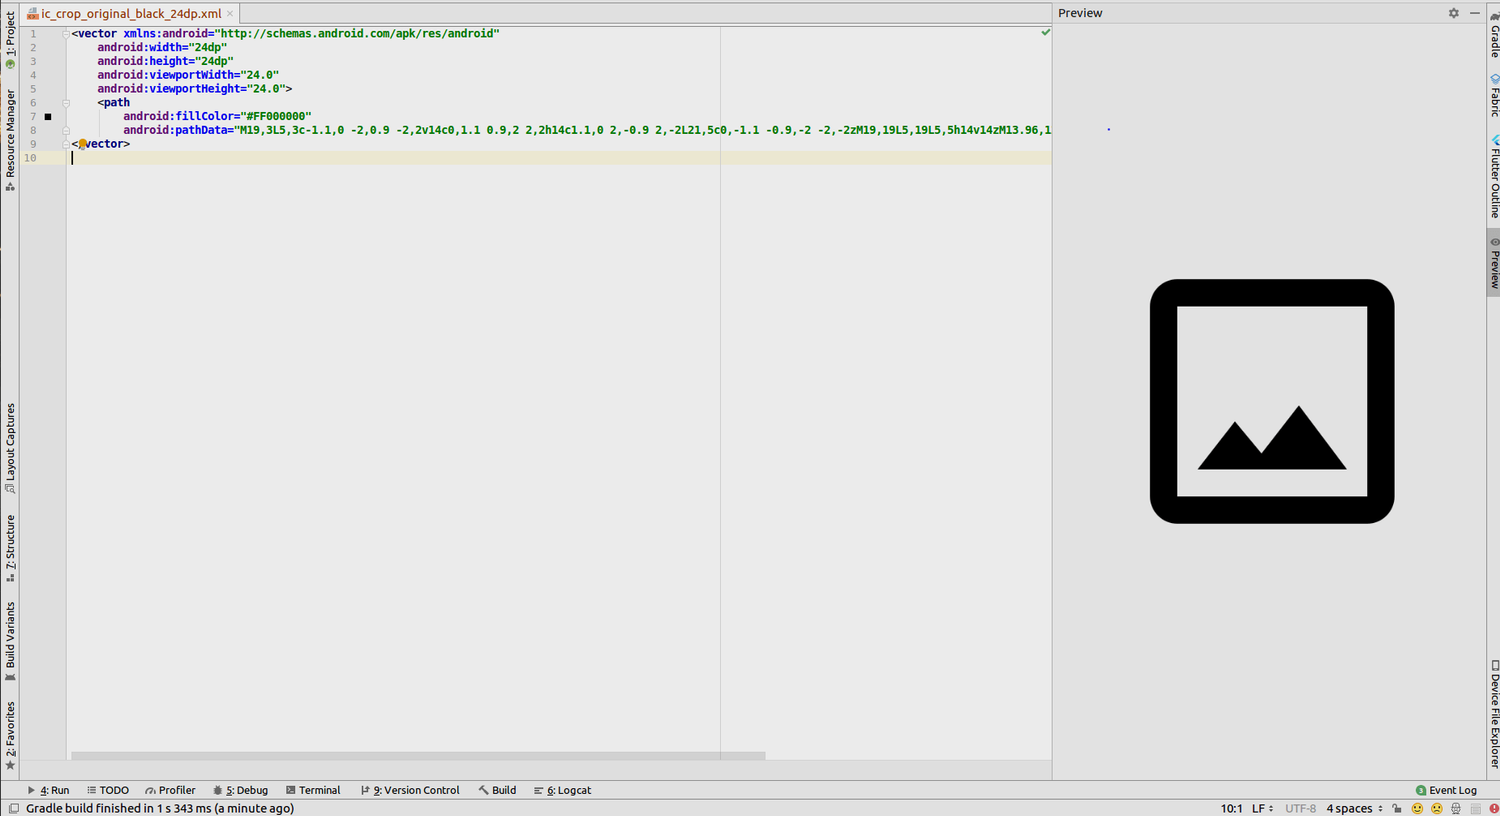Open the Flutter Outline side panel
This screenshot has width=1500, height=816.
tap(1494, 177)
